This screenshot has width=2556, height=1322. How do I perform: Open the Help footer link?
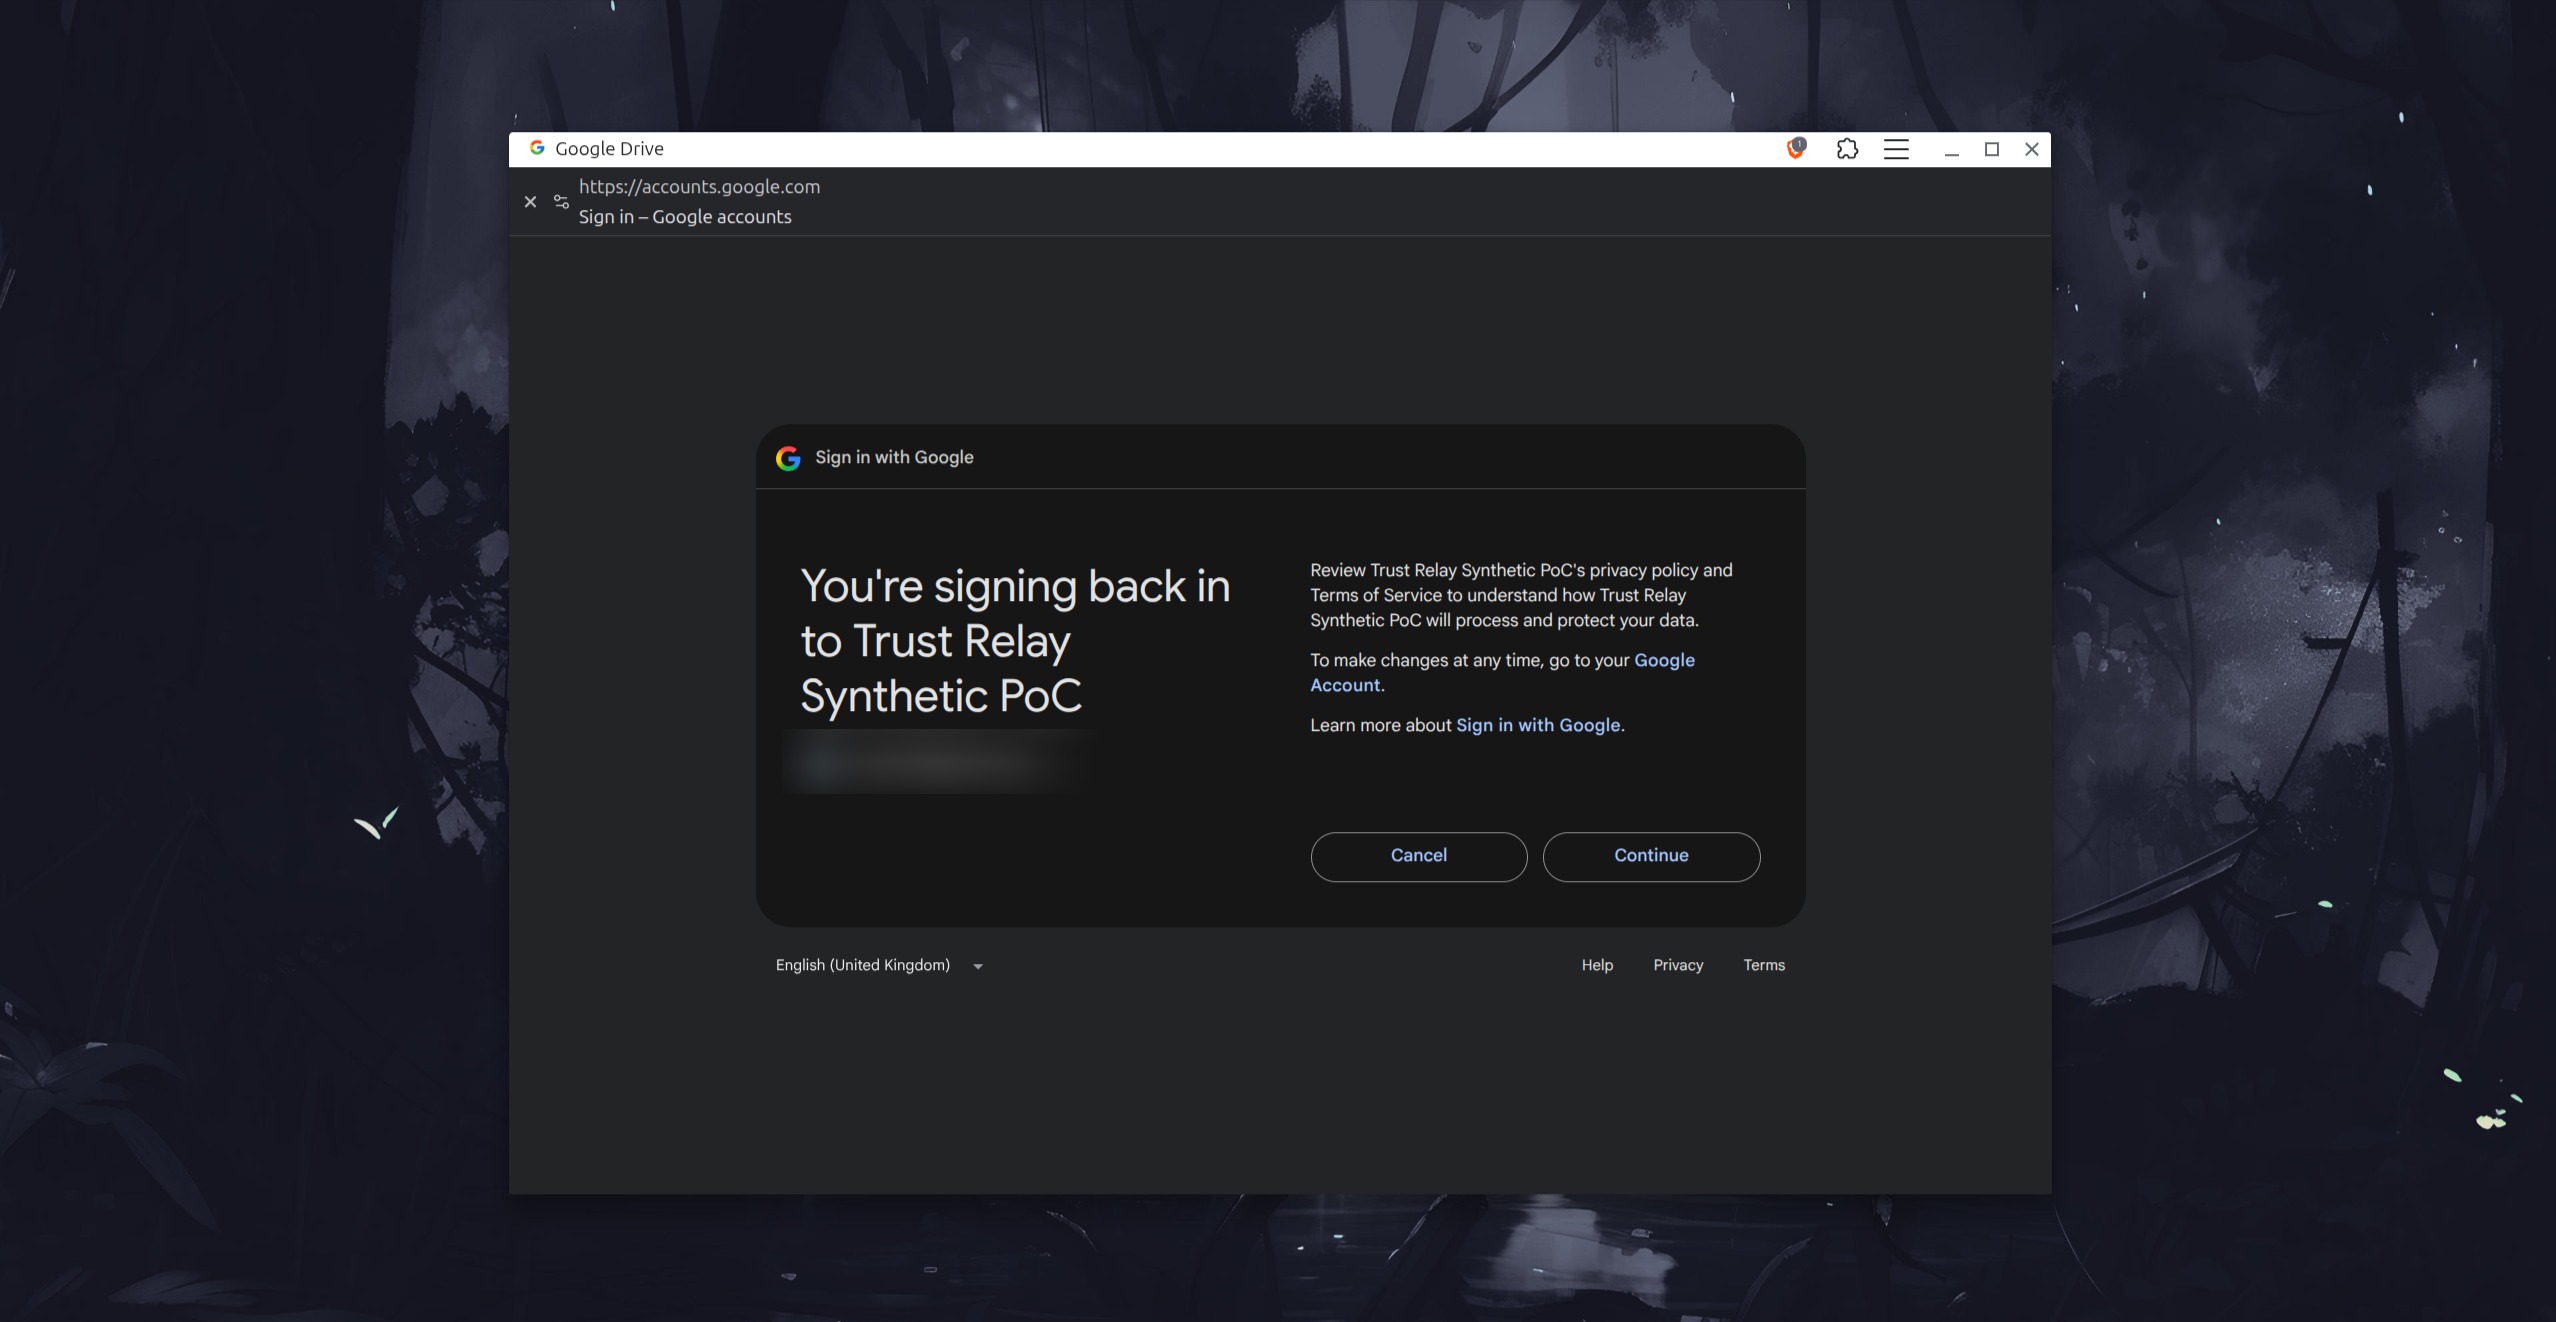pyautogui.click(x=1597, y=965)
